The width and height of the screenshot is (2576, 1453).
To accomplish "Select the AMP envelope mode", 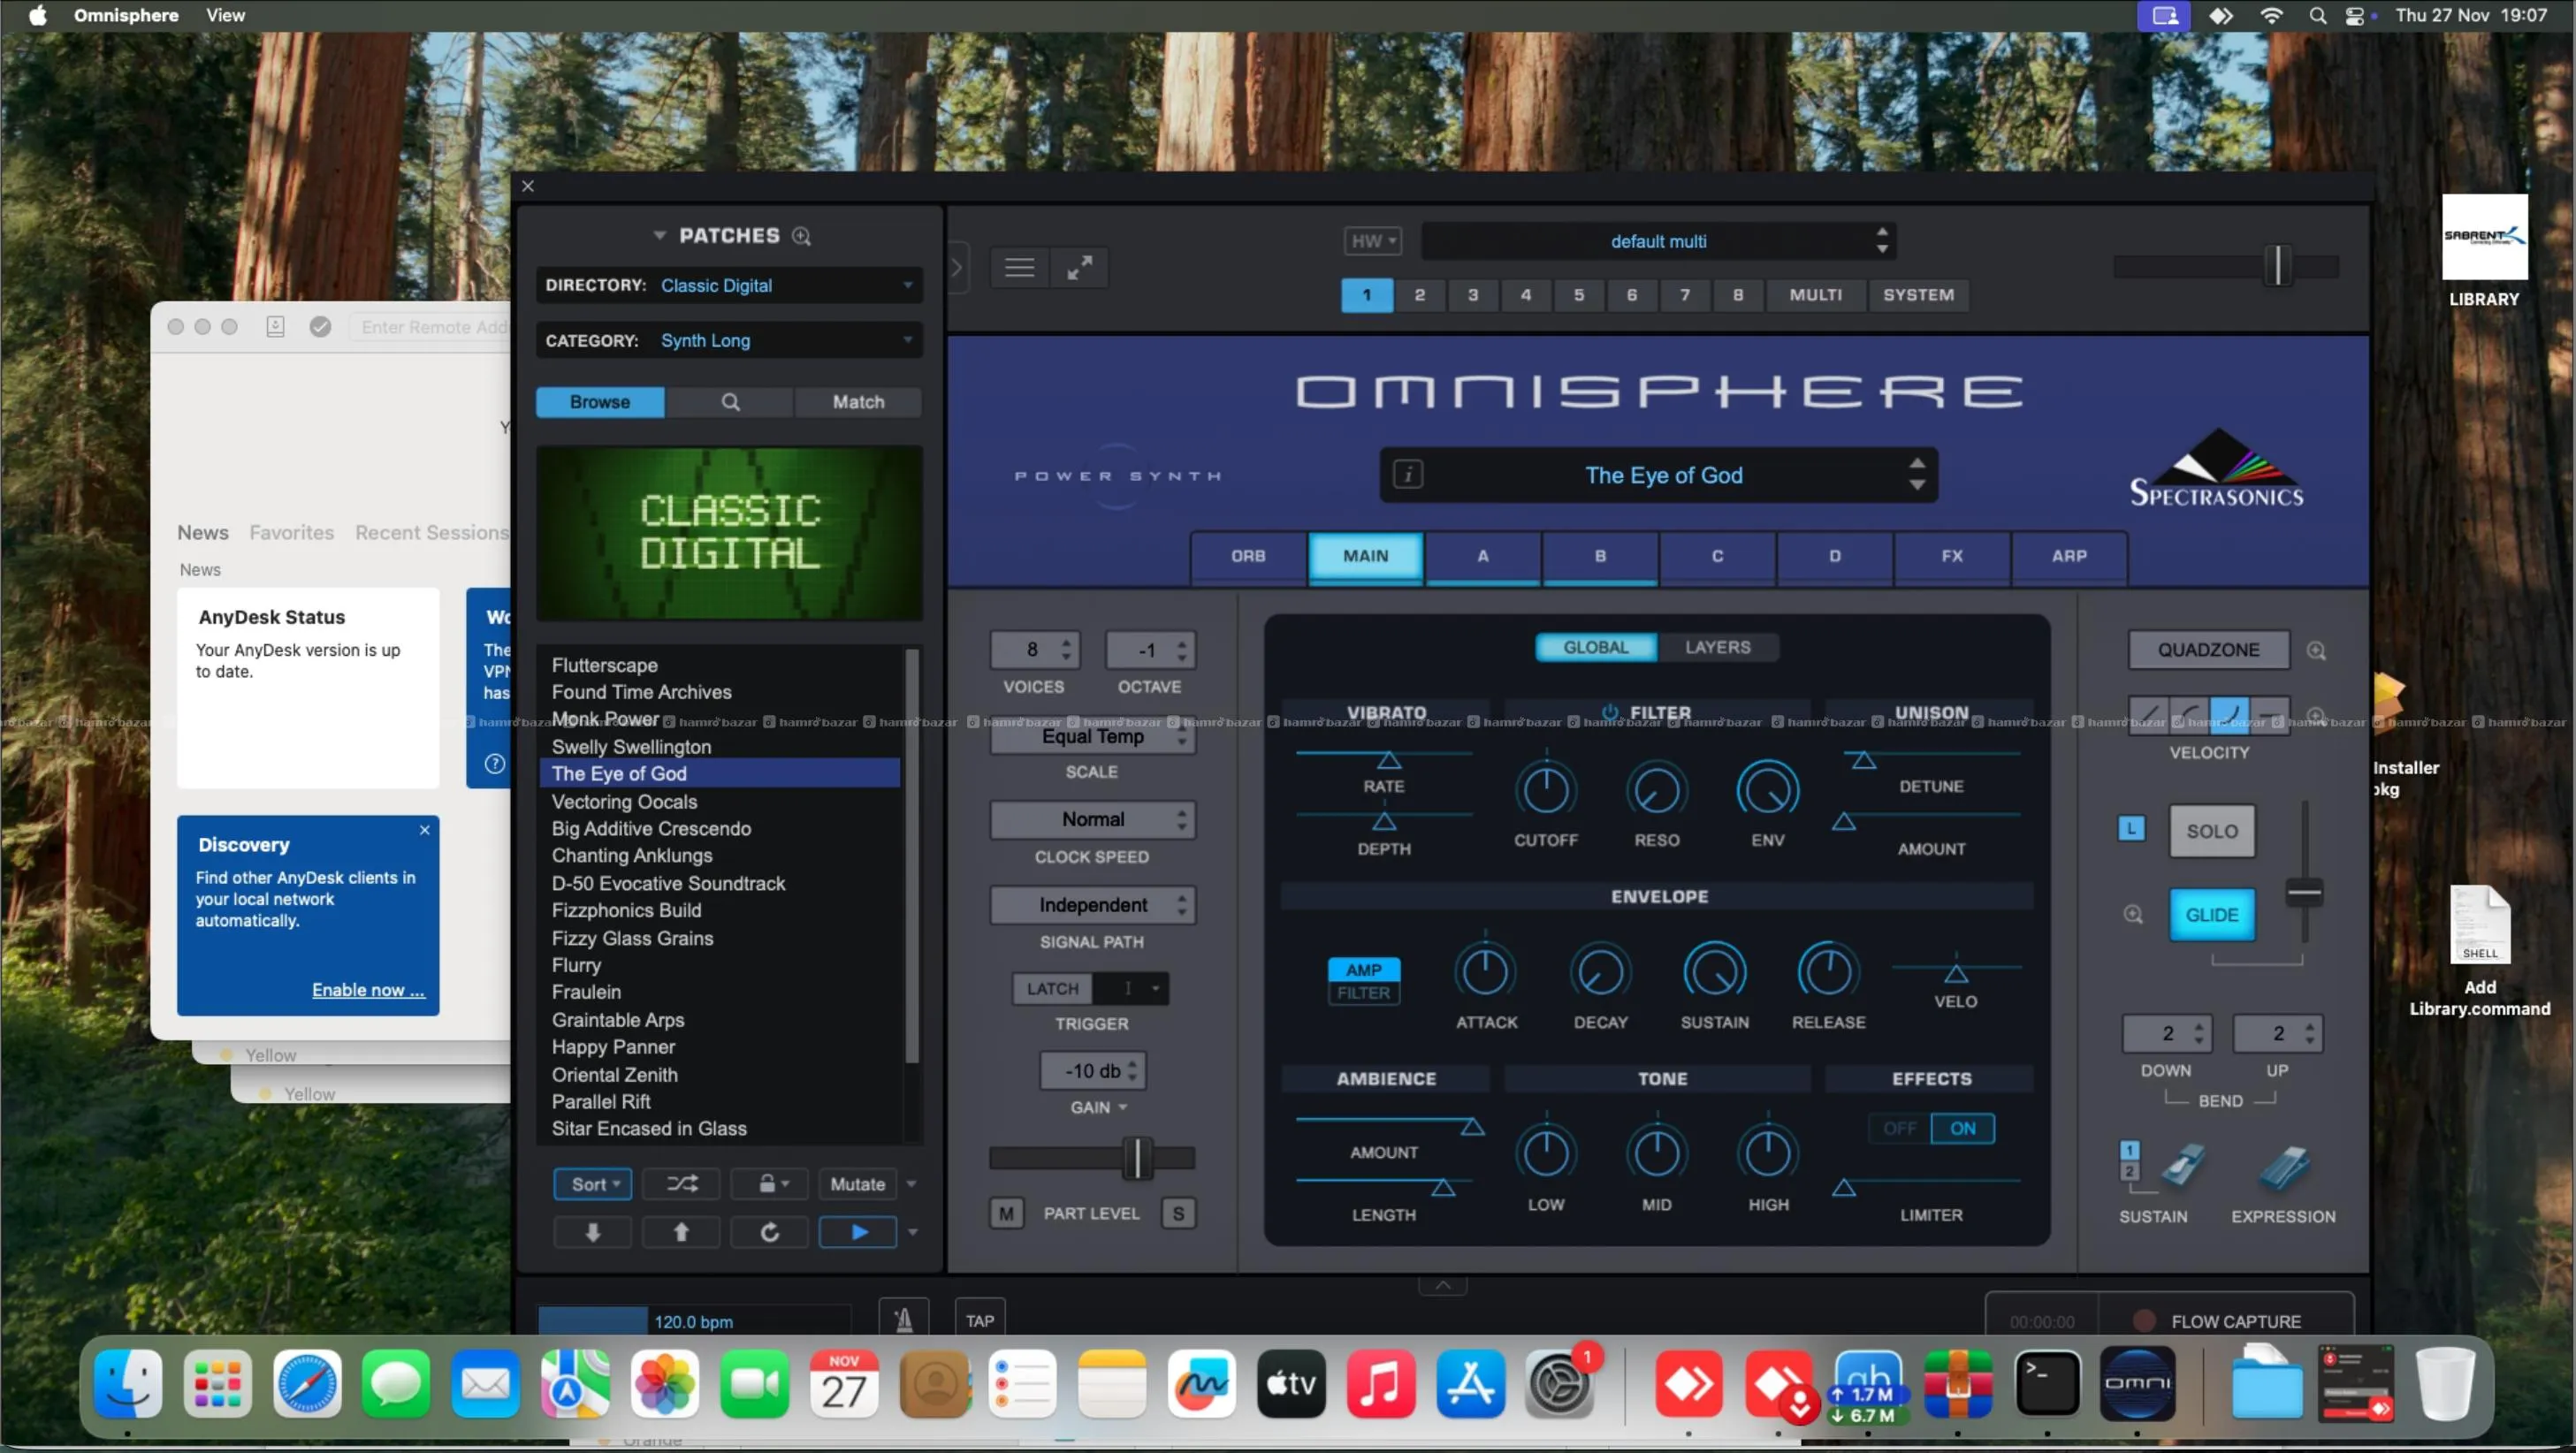I will 1364,969.
